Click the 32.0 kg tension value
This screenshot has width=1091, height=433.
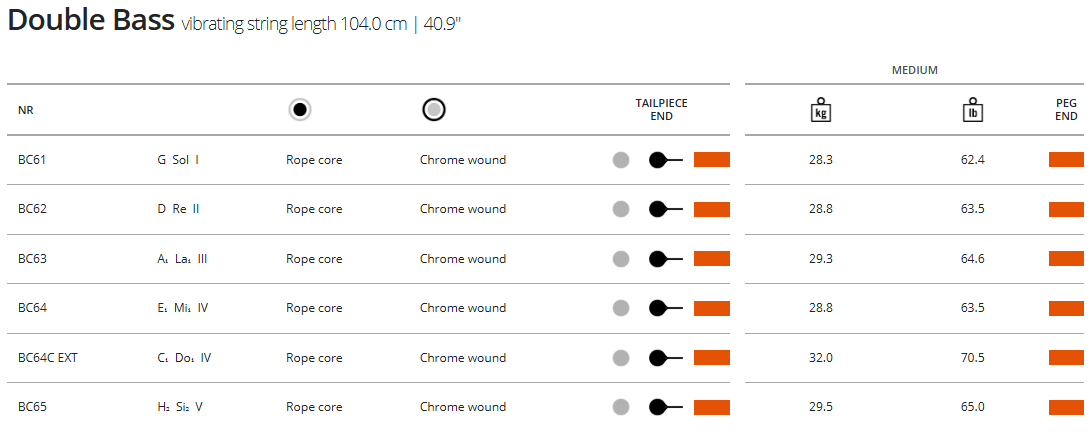tap(820, 358)
